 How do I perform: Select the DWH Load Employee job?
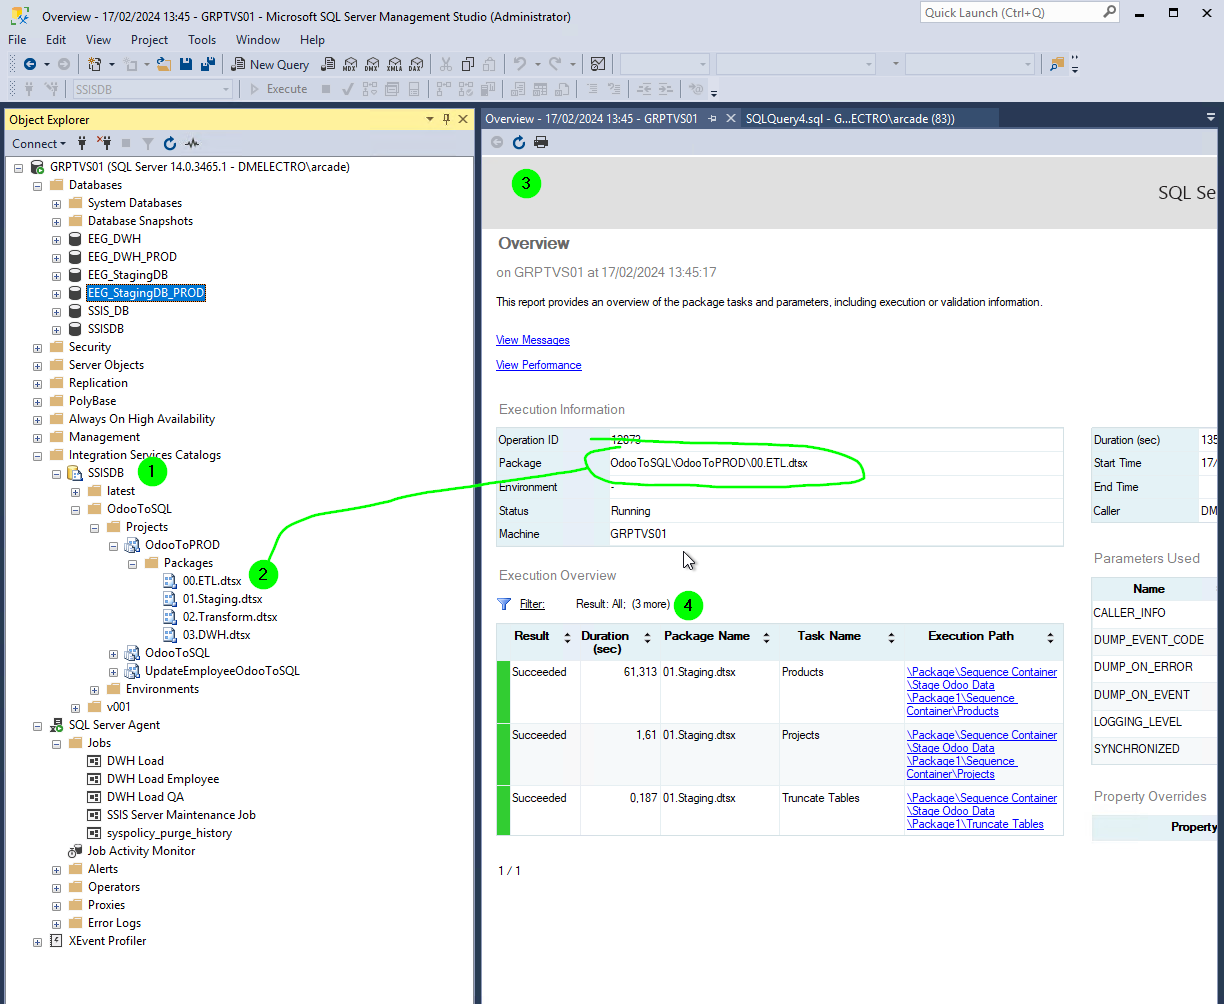tap(163, 779)
